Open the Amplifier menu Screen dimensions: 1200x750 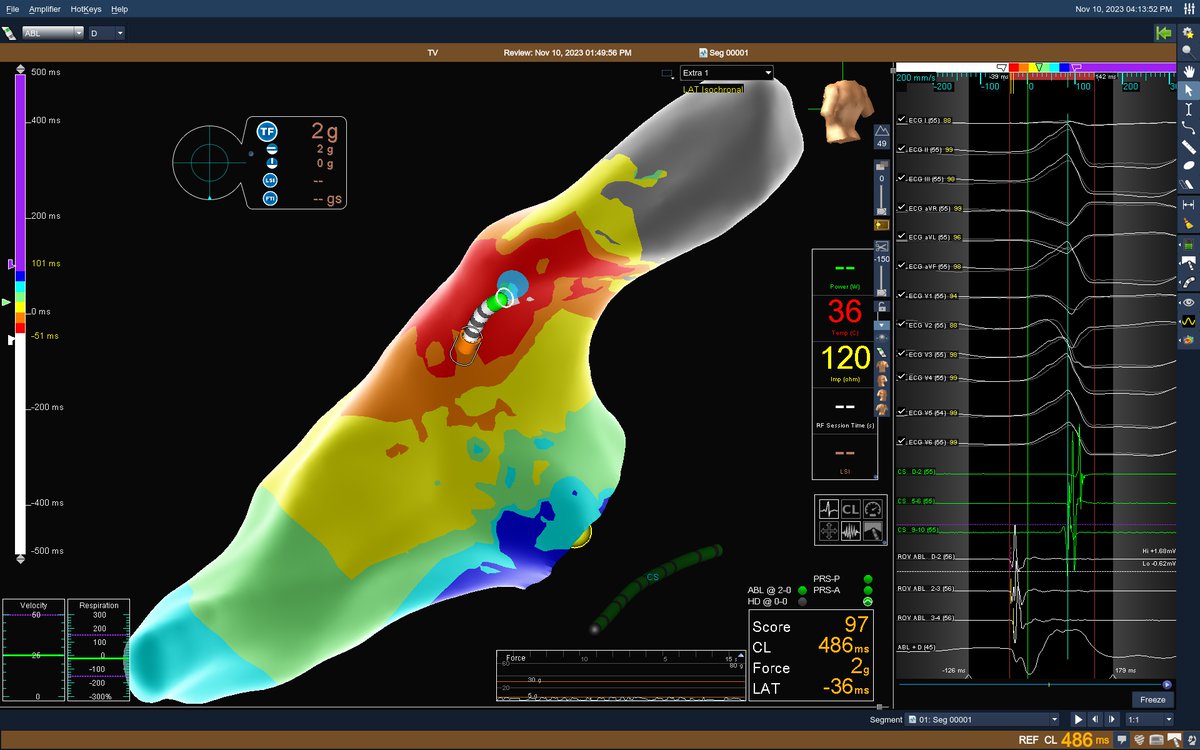44,8
